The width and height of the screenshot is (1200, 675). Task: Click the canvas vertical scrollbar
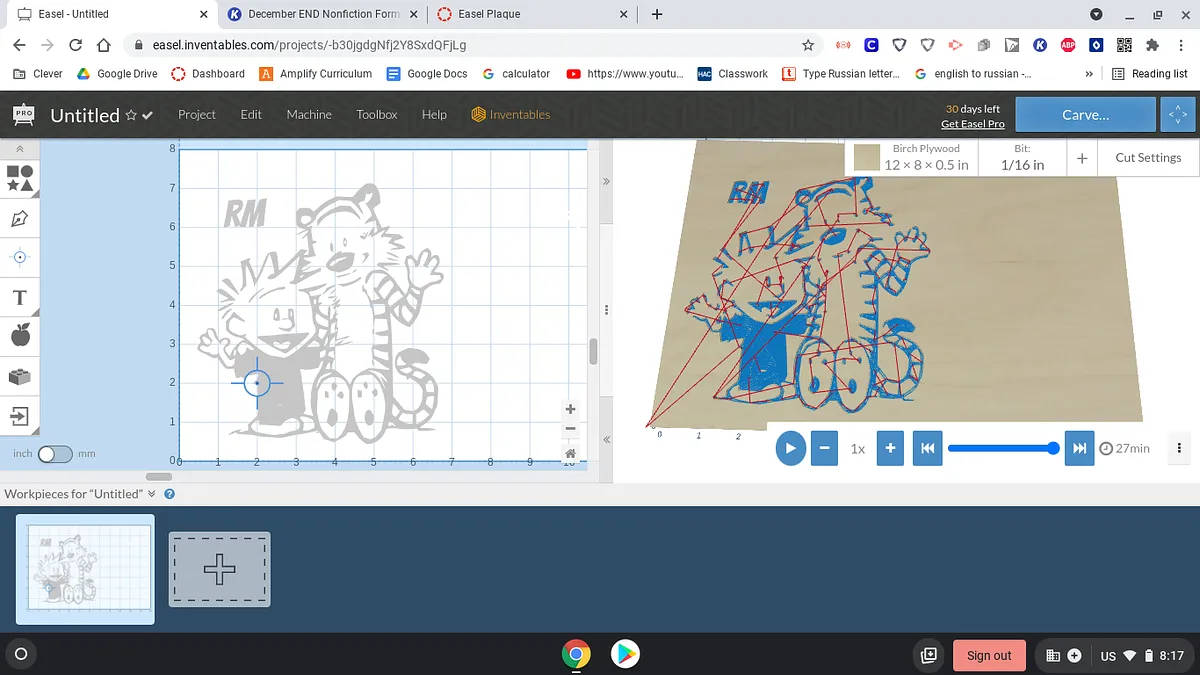pyautogui.click(x=593, y=352)
